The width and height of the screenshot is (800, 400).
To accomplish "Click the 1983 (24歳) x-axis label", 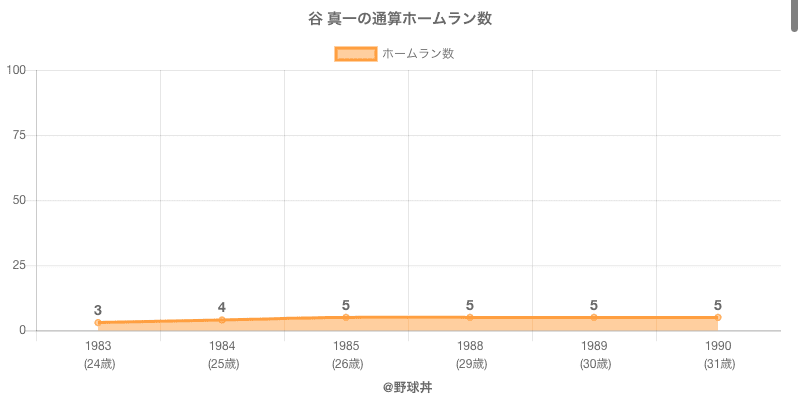I will point(98,355).
